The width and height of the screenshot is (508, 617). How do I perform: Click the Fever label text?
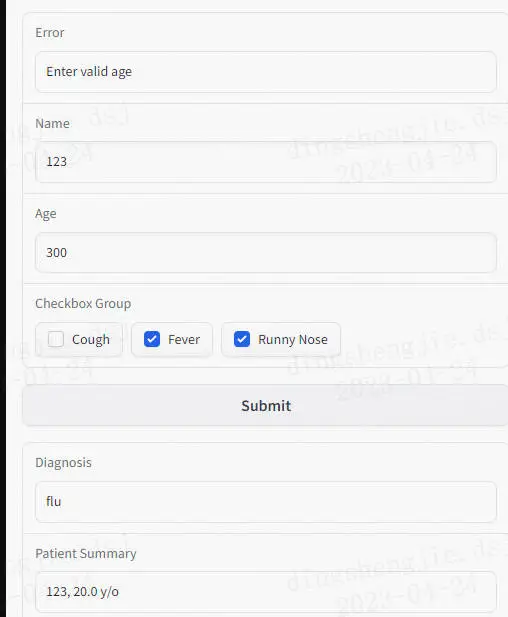tap(184, 339)
